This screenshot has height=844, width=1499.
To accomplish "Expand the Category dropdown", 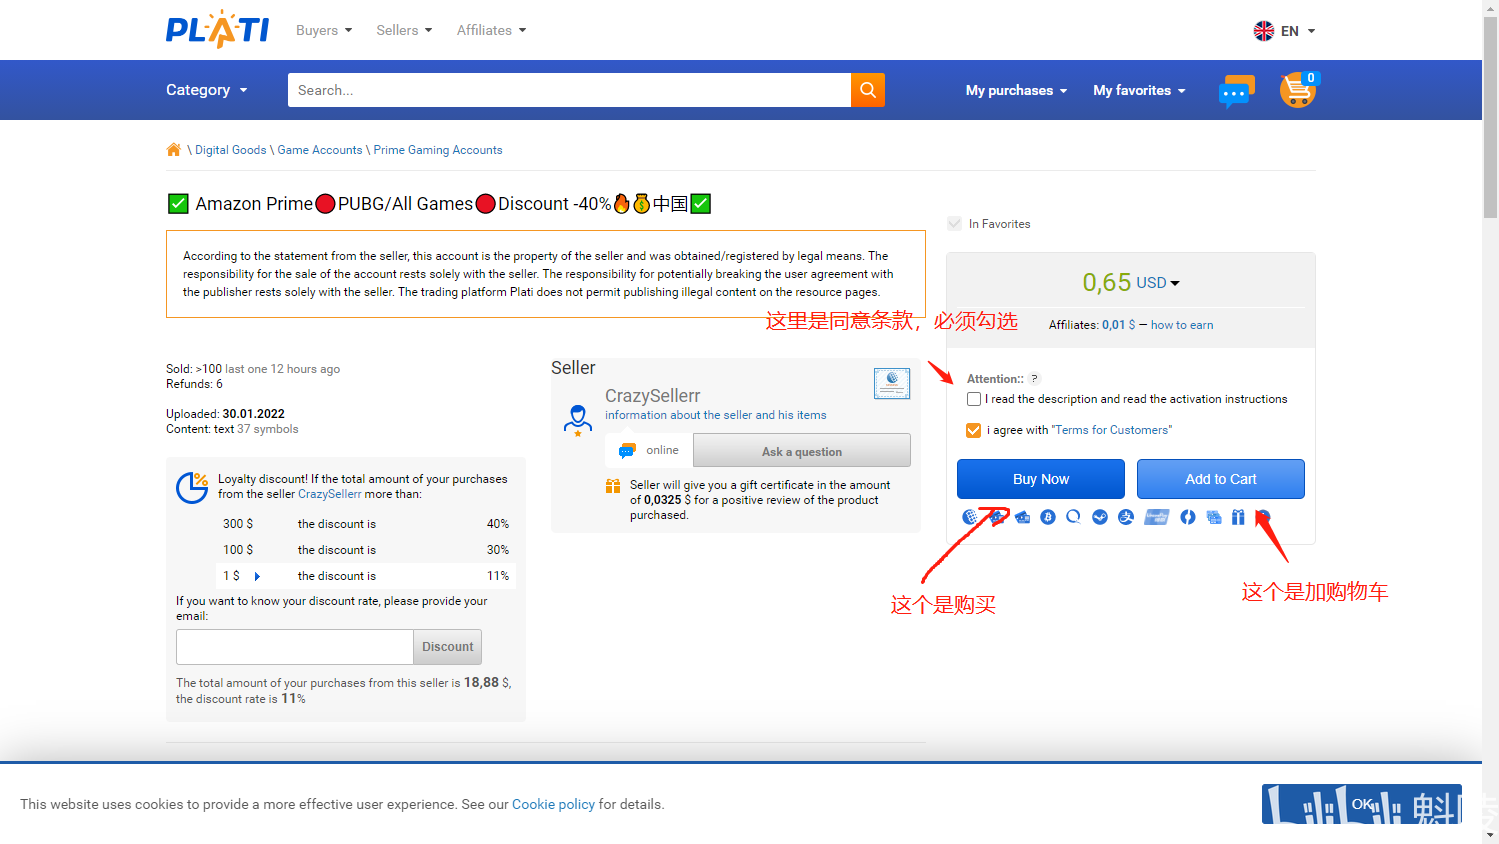I will pyautogui.click(x=206, y=90).
